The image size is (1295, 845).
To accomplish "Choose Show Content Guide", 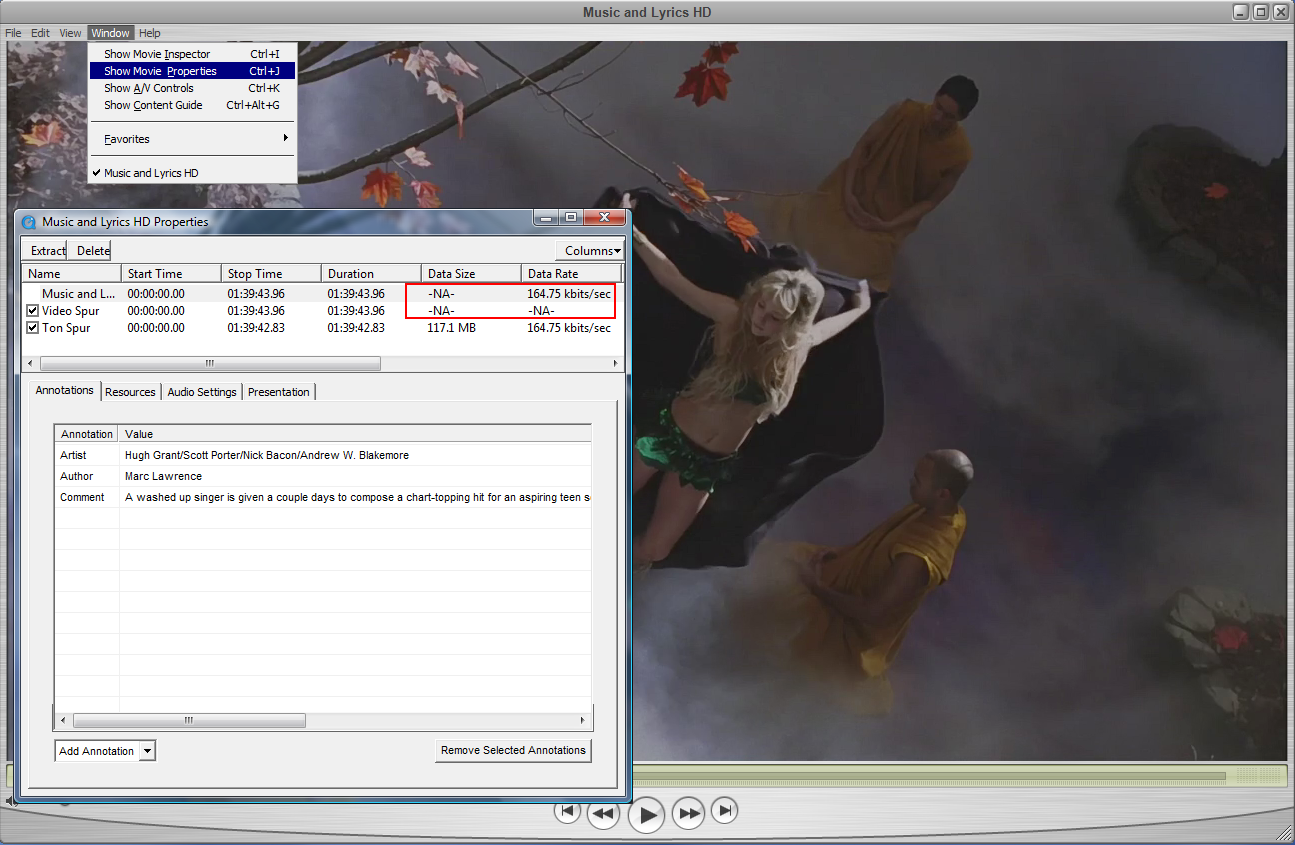I will [x=192, y=105].
